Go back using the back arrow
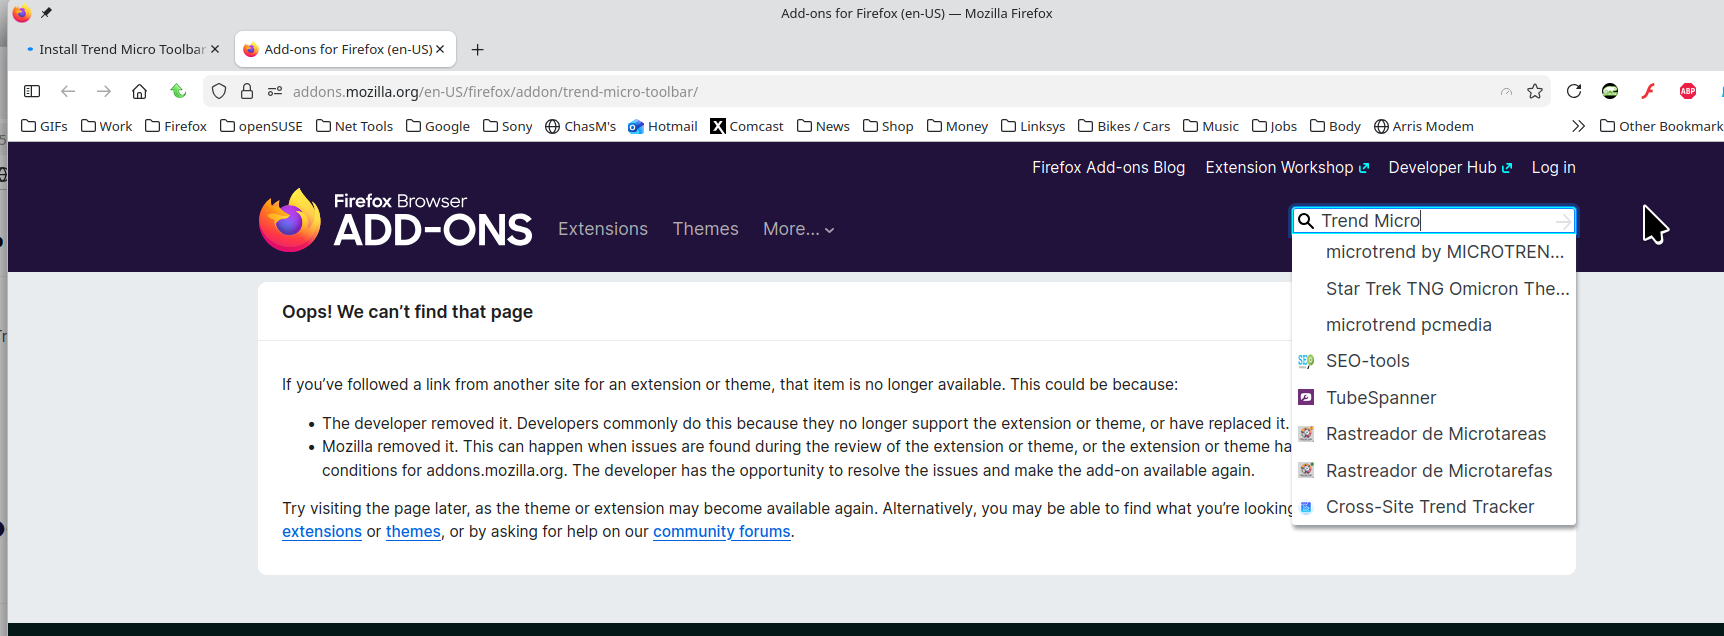The image size is (1724, 636). point(68,91)
